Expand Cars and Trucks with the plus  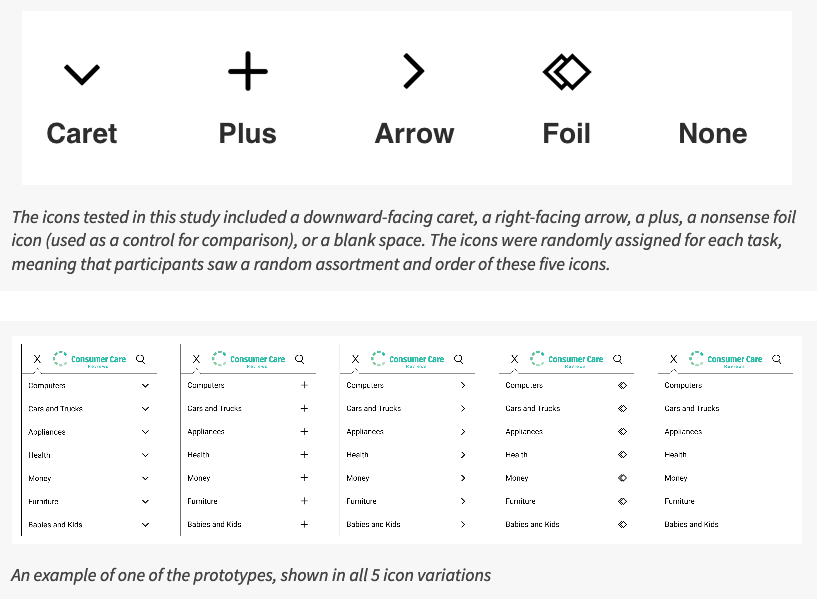coord(304,408)
